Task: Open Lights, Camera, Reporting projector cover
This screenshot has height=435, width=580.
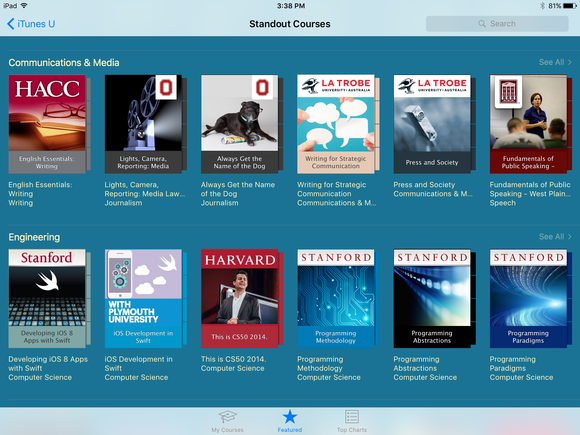Action: 143,124
